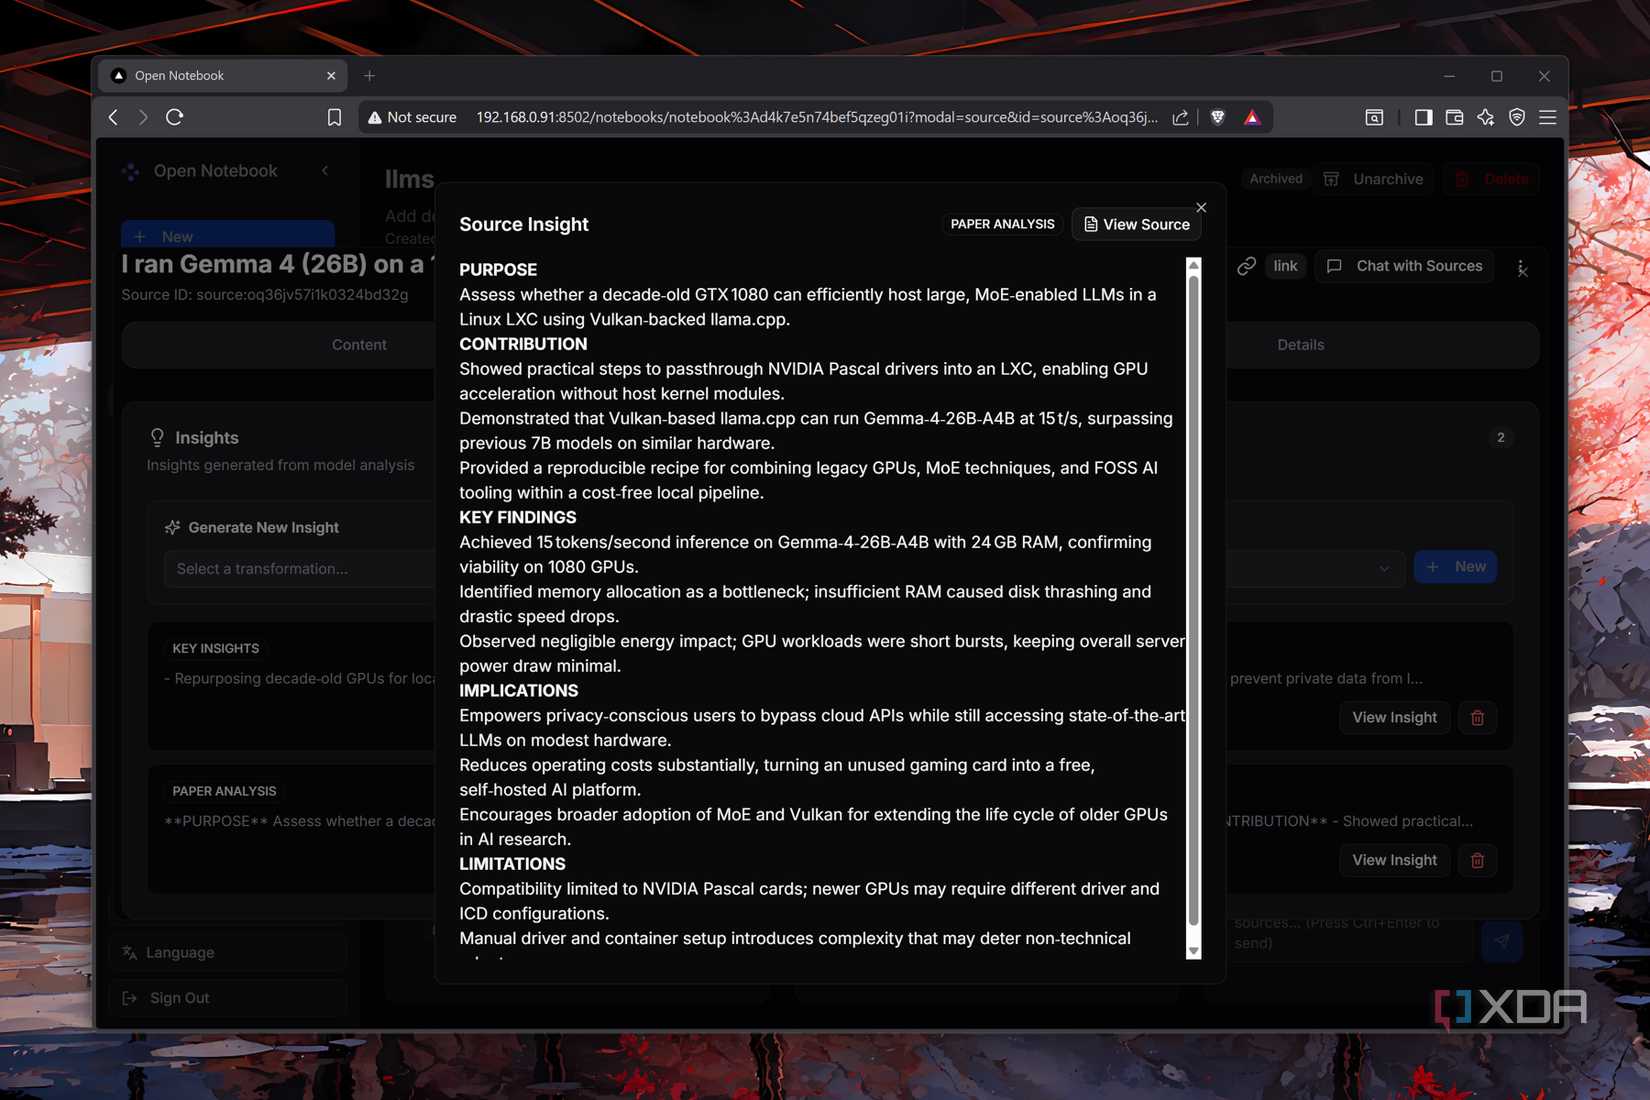Click the address bar URL
Screen dimensions: 1650x1100
pos(816,117)
